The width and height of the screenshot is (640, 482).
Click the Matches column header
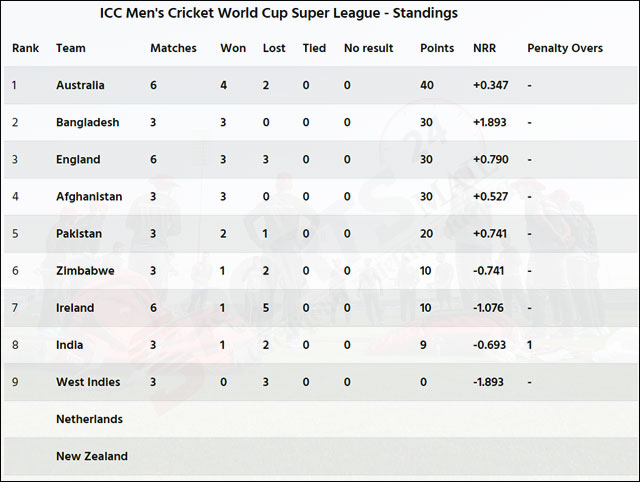pyautogui.click(x=173, y=48)
